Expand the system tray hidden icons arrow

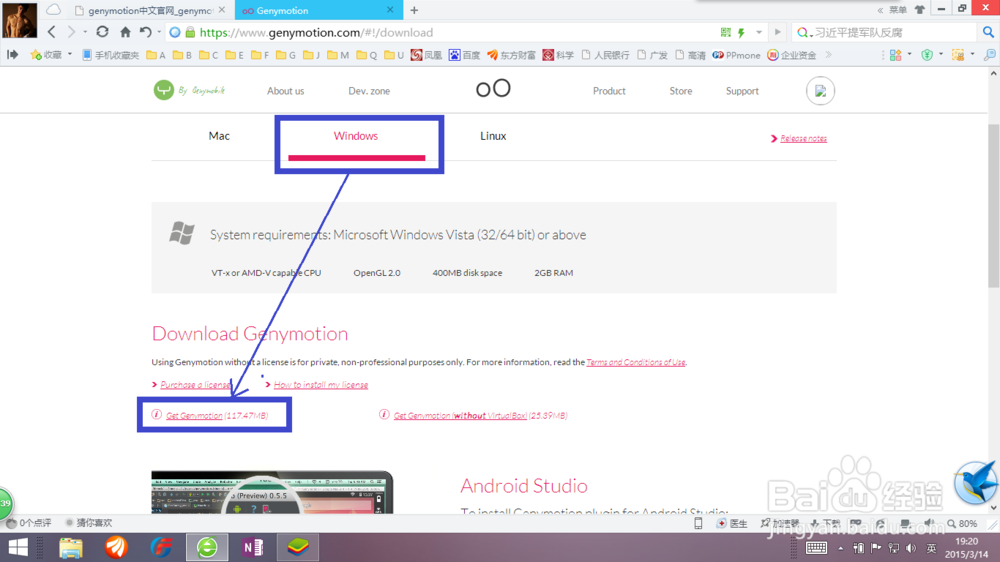841,548
